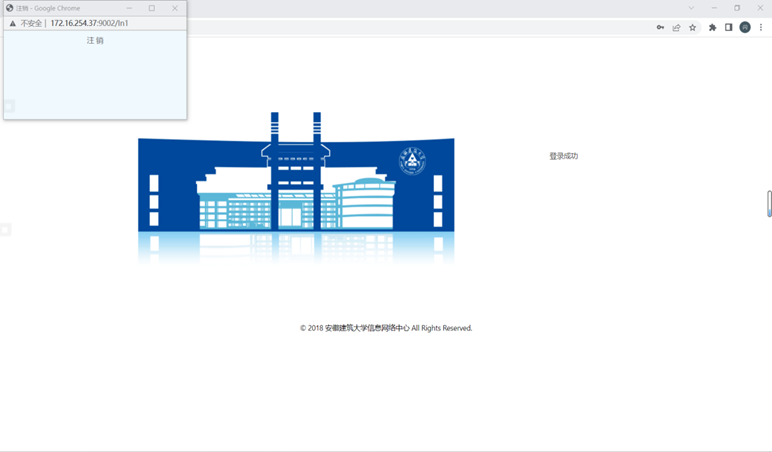Click the university emblem on the banner
Screen dimensions: 772x452
pos(411,161)
